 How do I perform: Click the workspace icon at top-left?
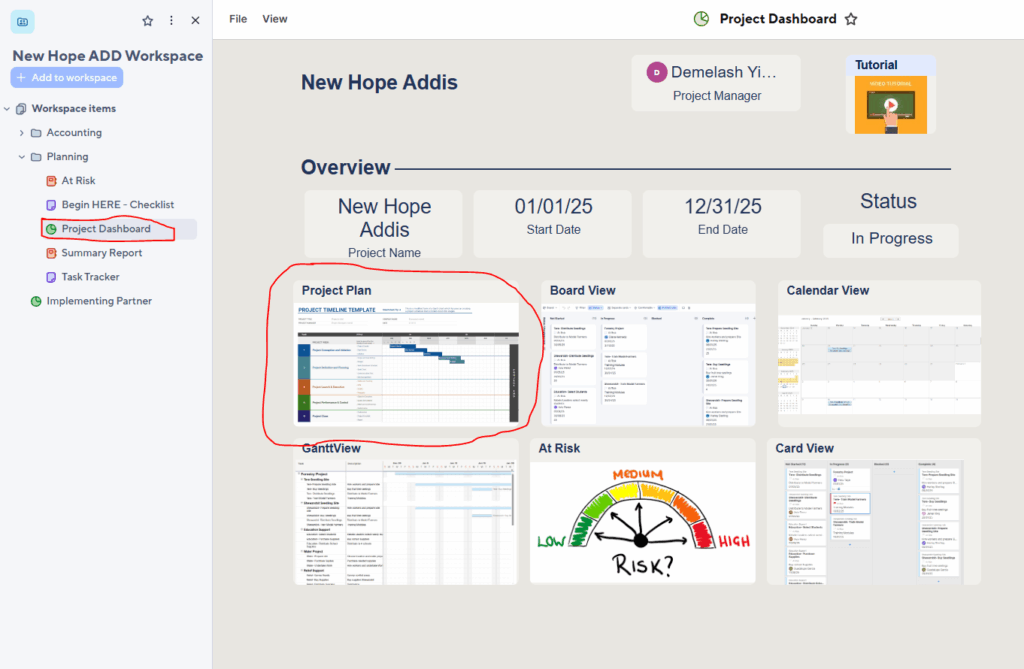click(x=22, y=21)
